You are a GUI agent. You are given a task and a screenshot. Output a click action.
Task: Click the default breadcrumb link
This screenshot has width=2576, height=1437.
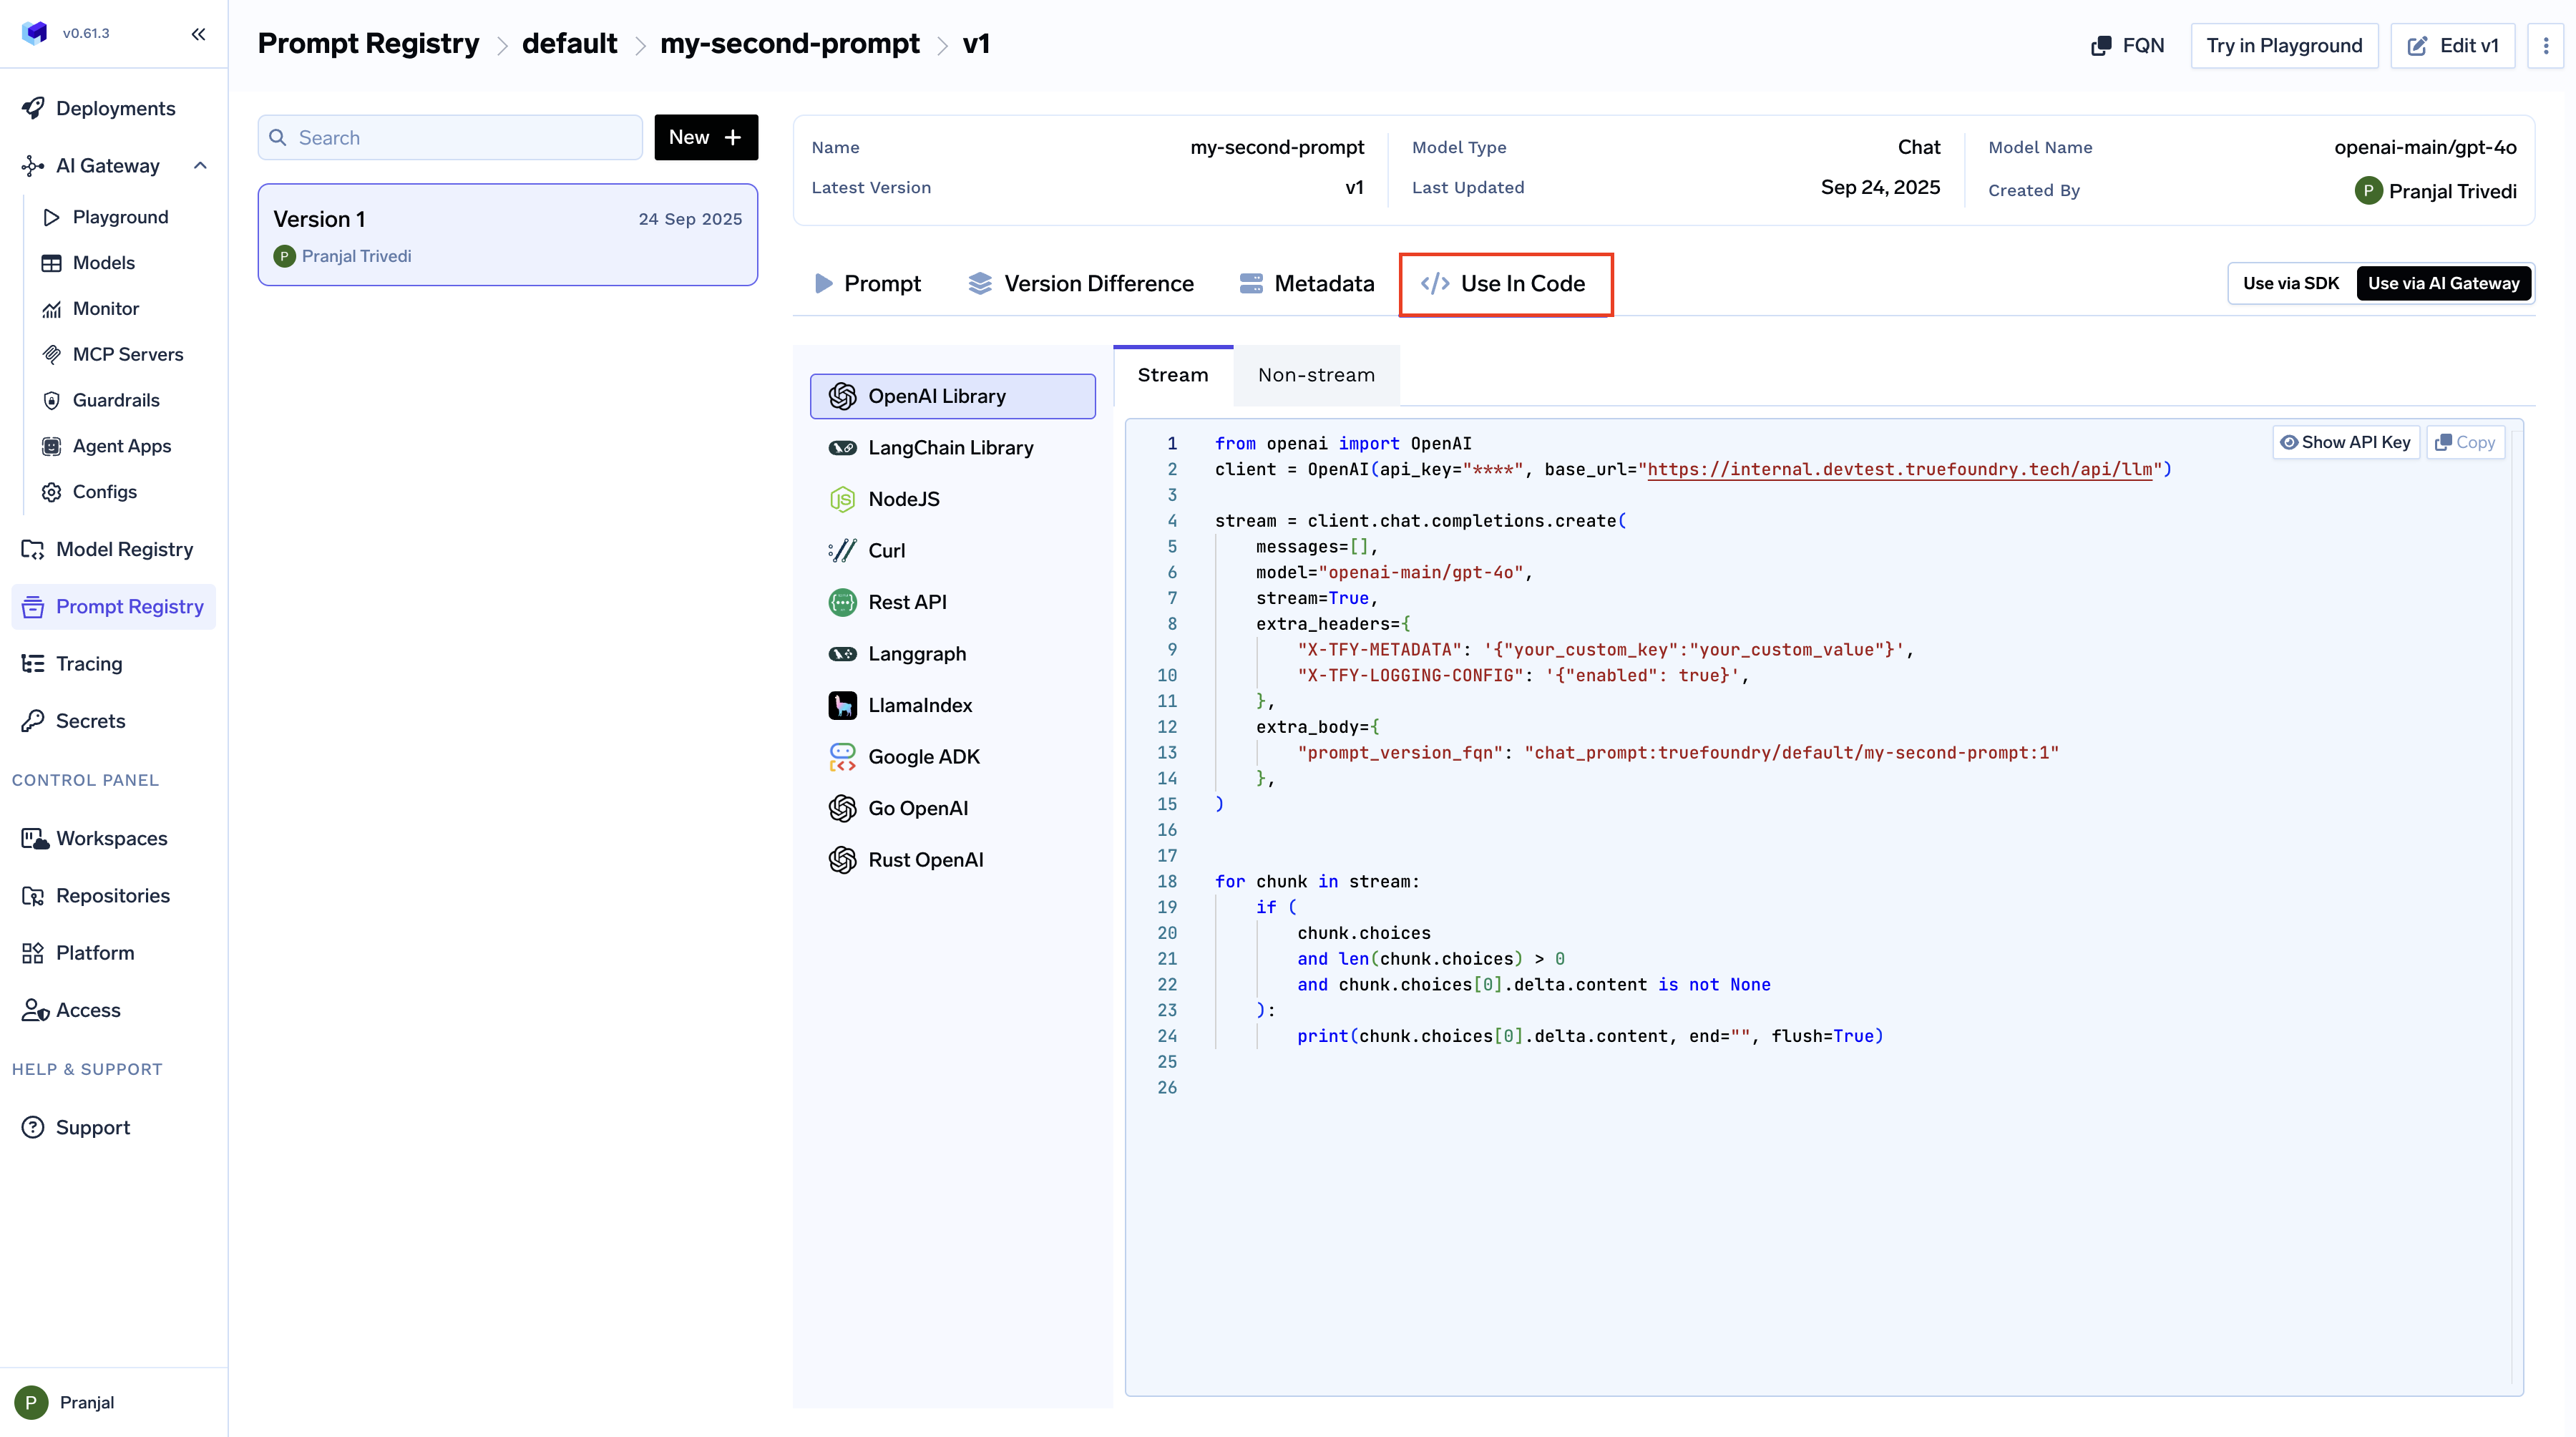click(569, 44)
